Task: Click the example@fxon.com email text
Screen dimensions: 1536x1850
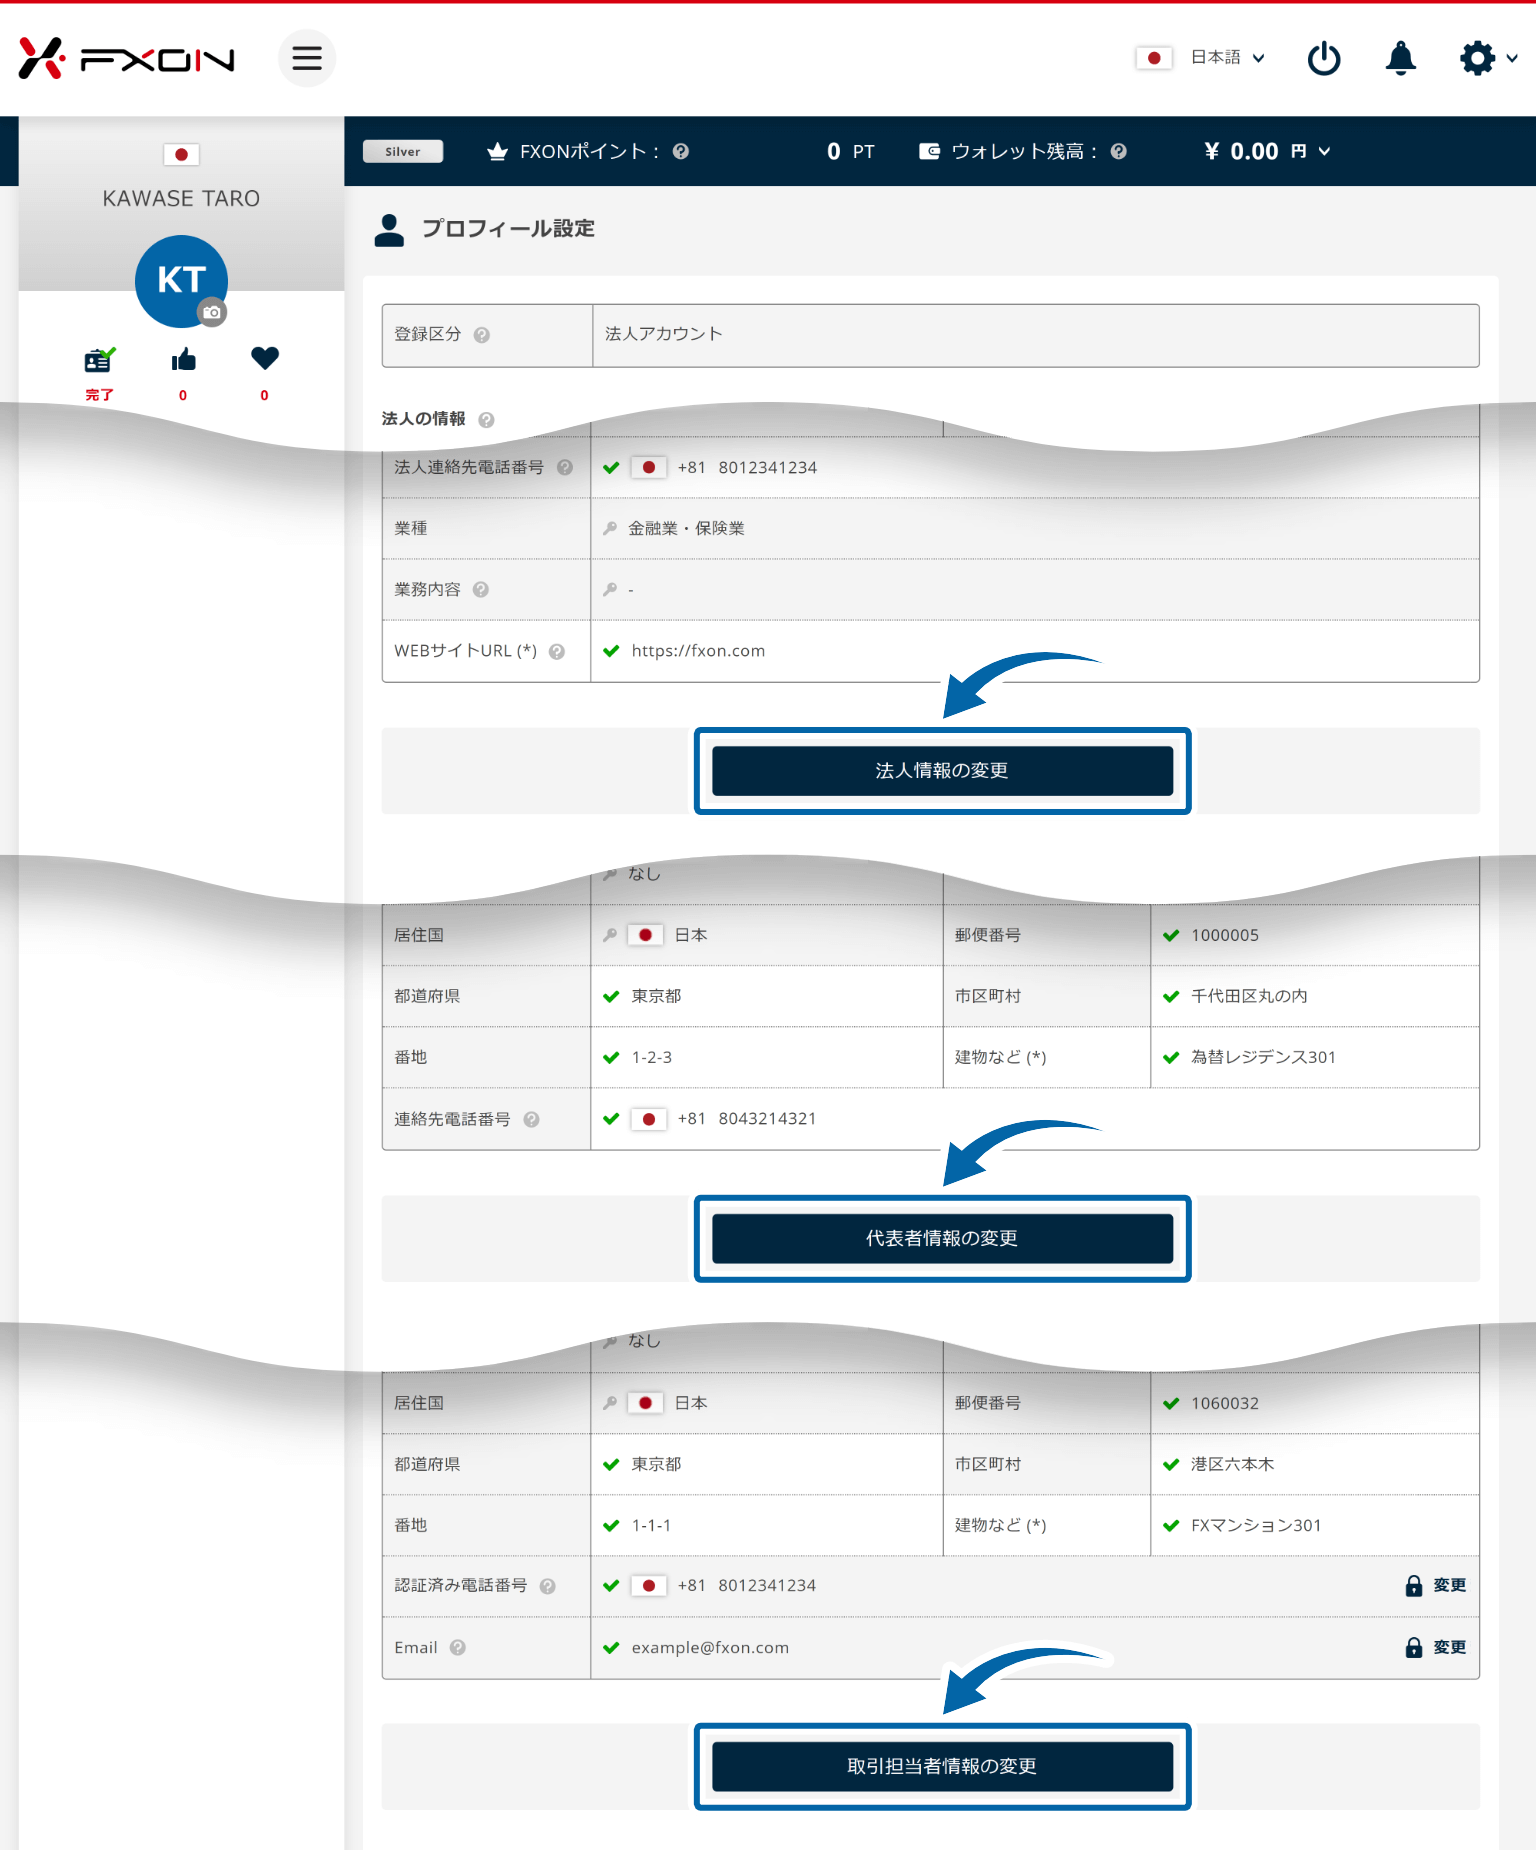Action: (x=710, y=1647)
